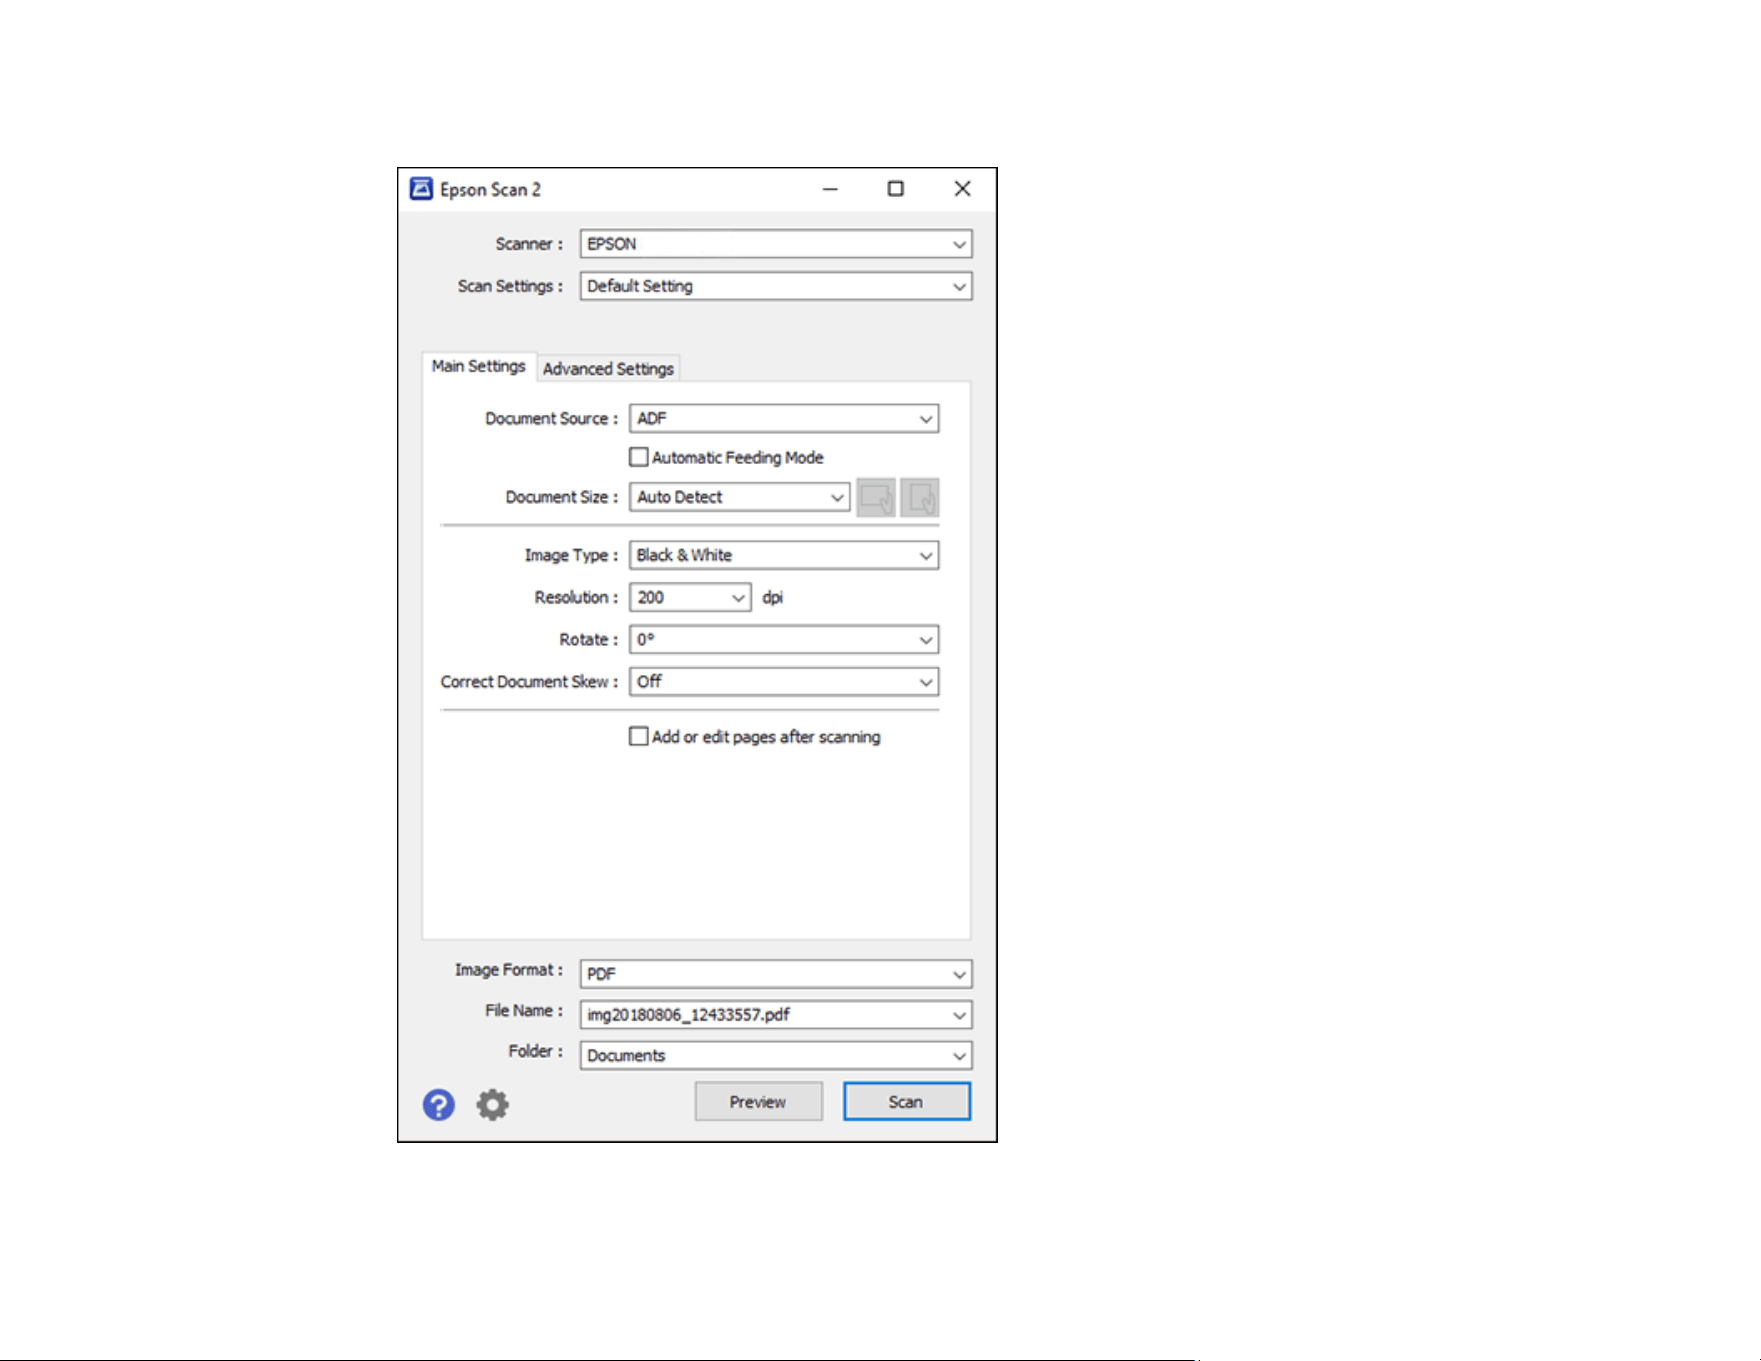Viewport: 1761px width, 1361px height.
Task: Enable Automatic Feeding Mode checkbox
Action: coord(638,457)
